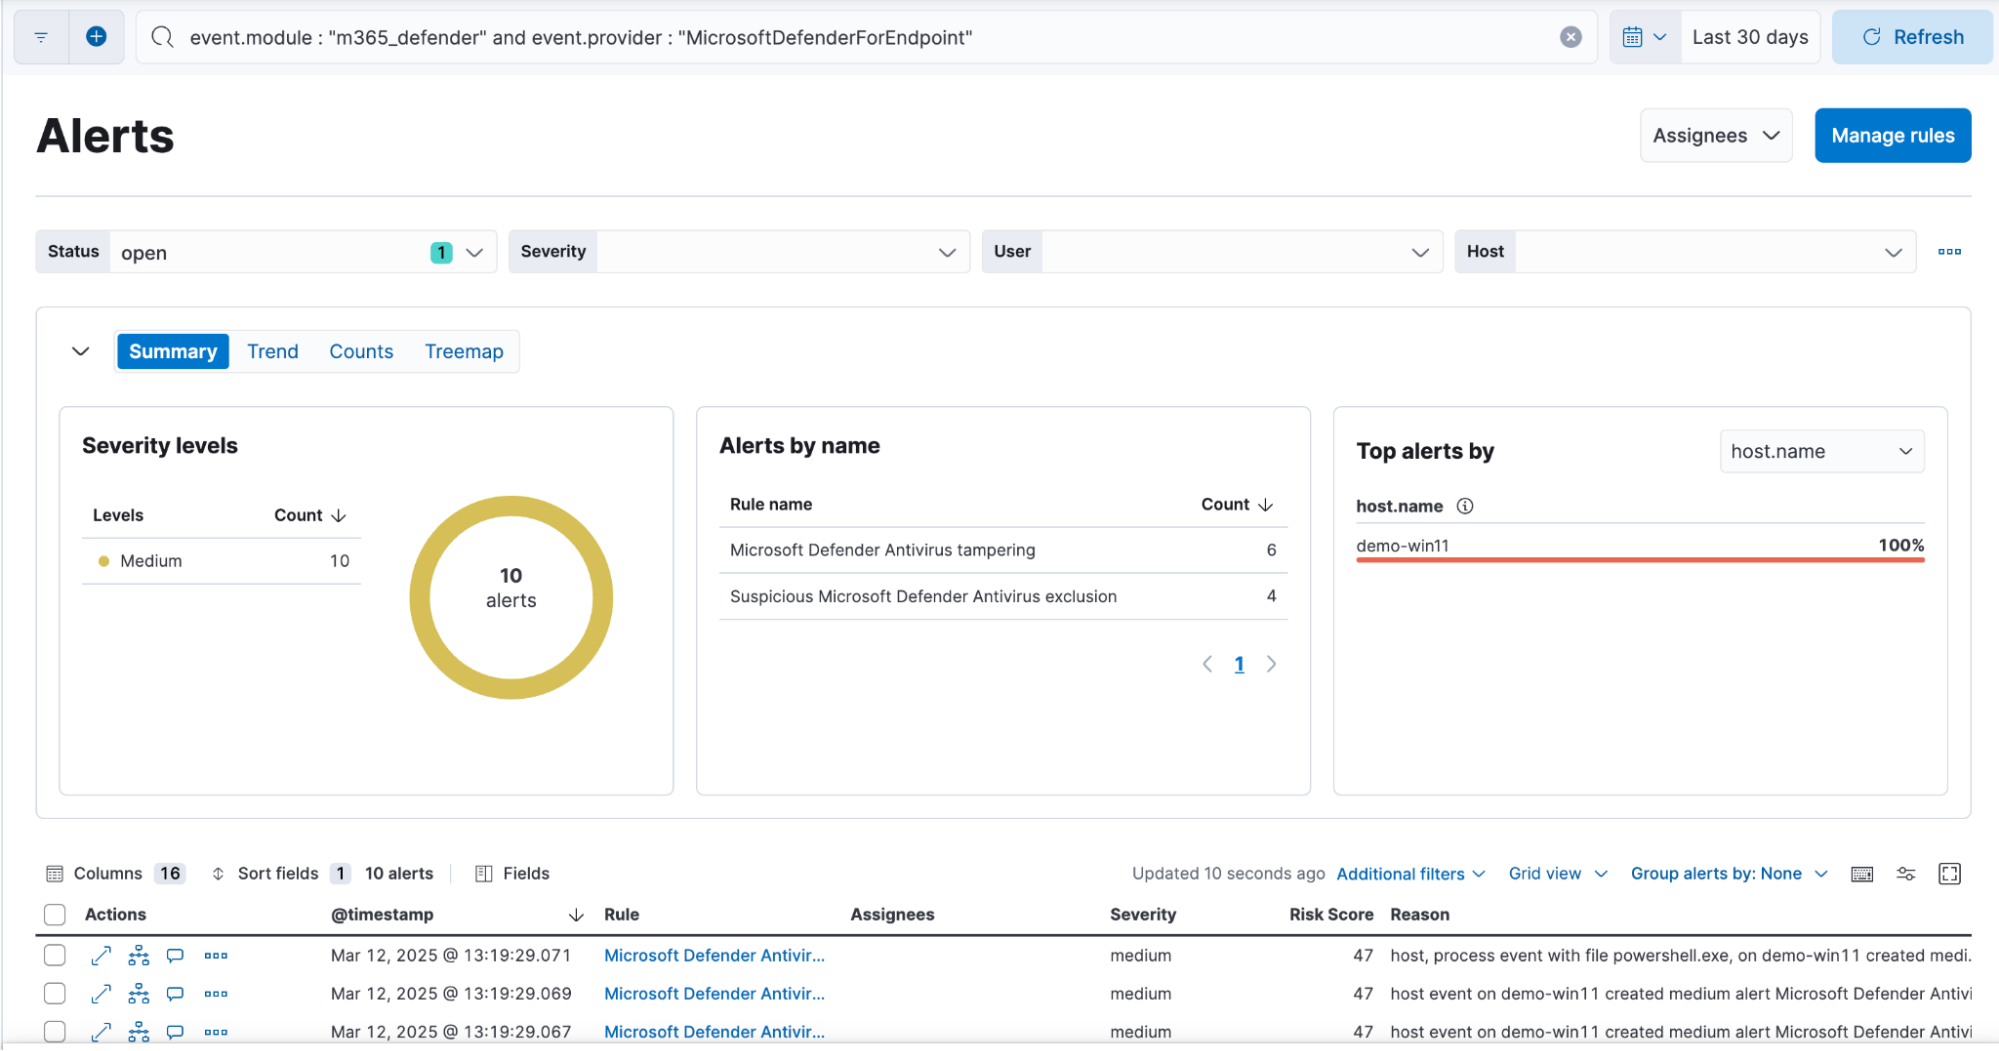Click the Refresh button
Image resolution: width=1999 pixels, height=1051 pixels.
pyautogui.click(x=1912, y=37)
